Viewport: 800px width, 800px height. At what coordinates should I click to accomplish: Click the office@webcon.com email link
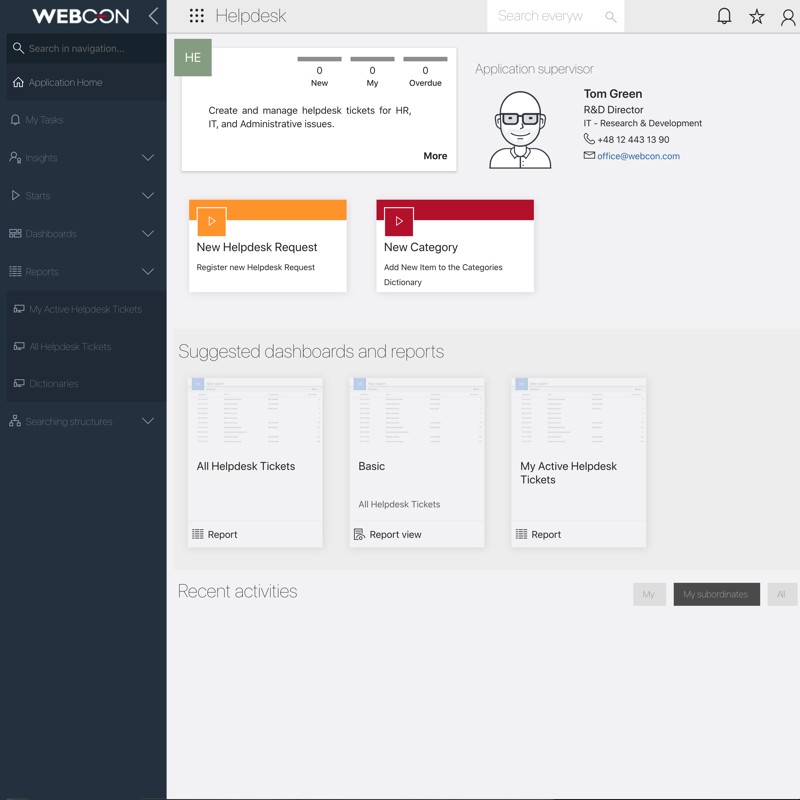click(638, 156)
